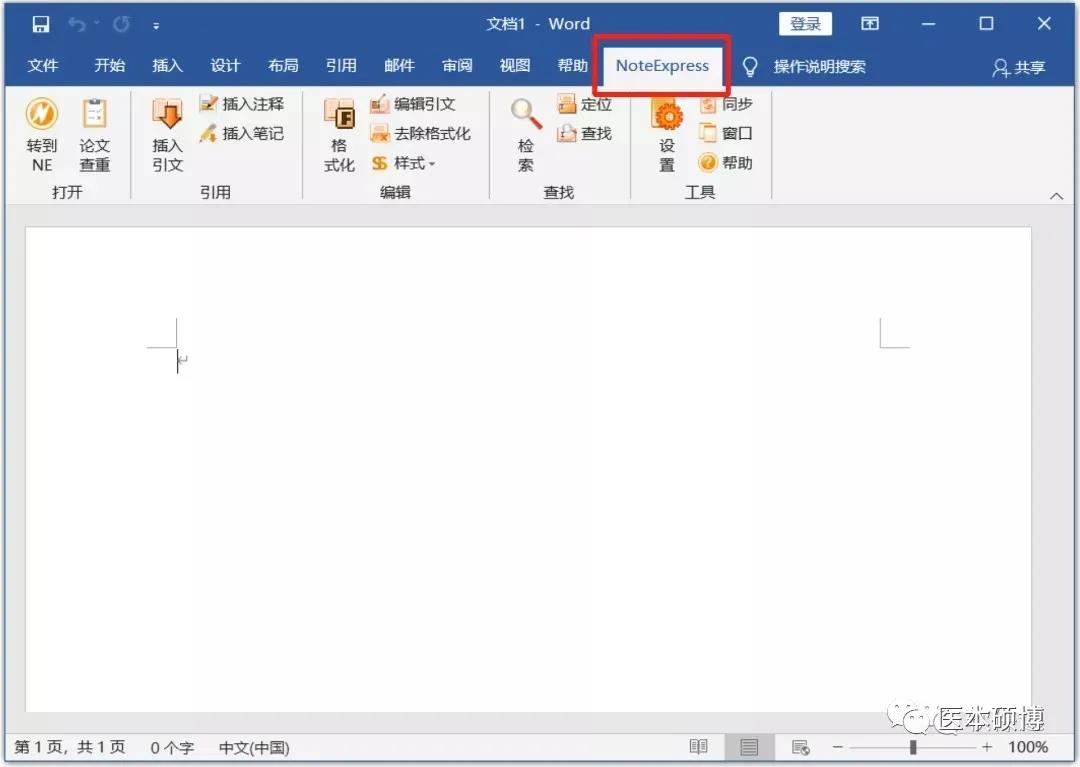1080x767 pixels.
Task: Click the 查找 button
Action: coord(585,134)
